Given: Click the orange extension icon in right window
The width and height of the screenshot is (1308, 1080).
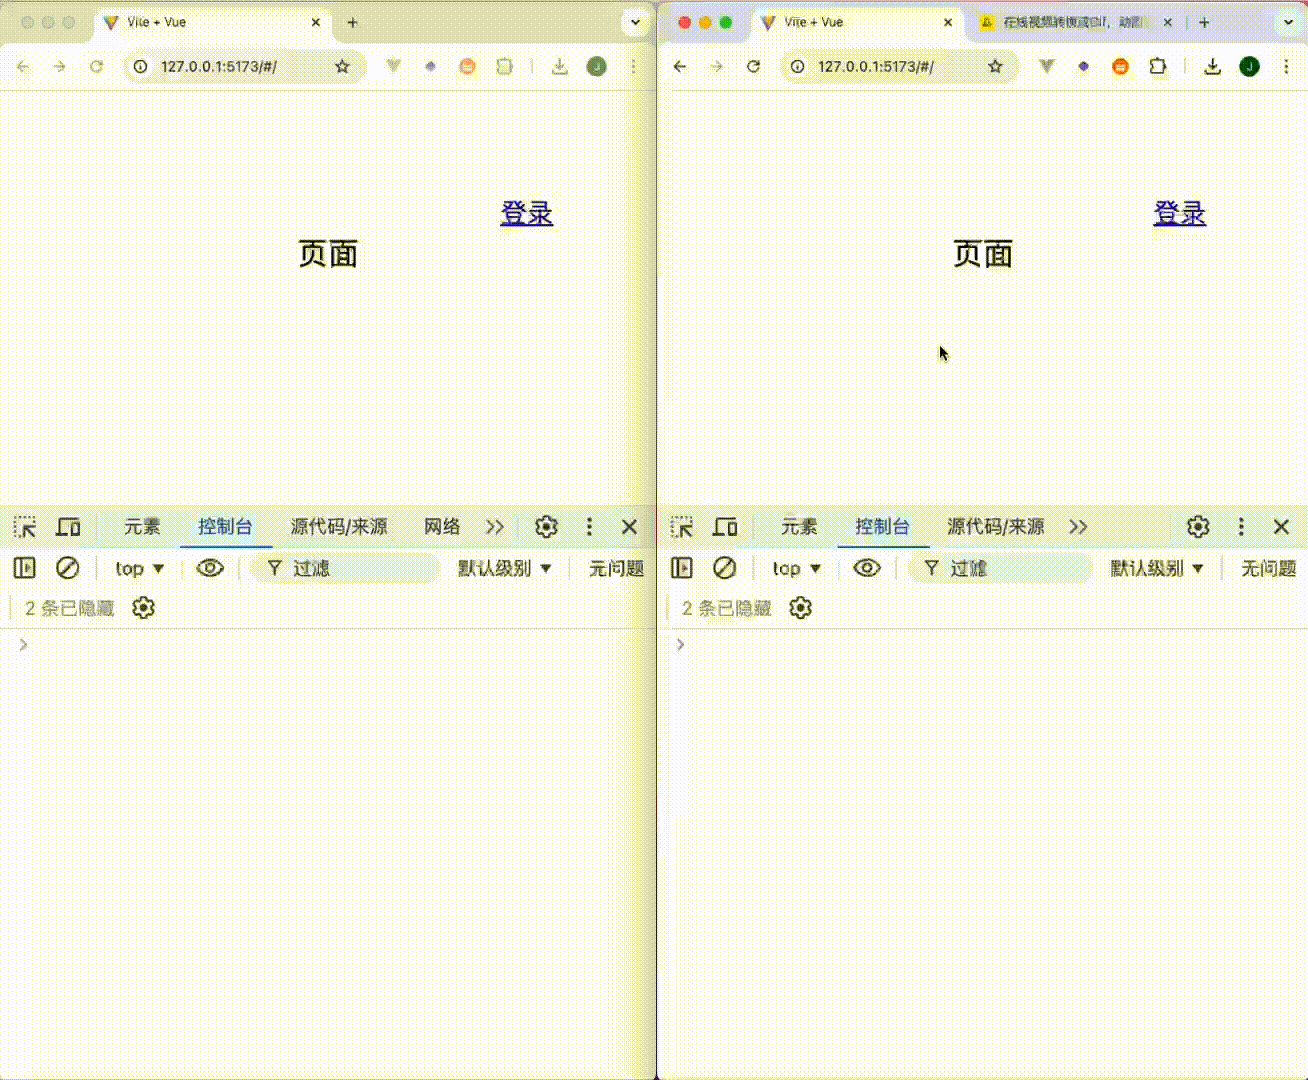Looking at the screenshot, I should [x=1120, y=66].
